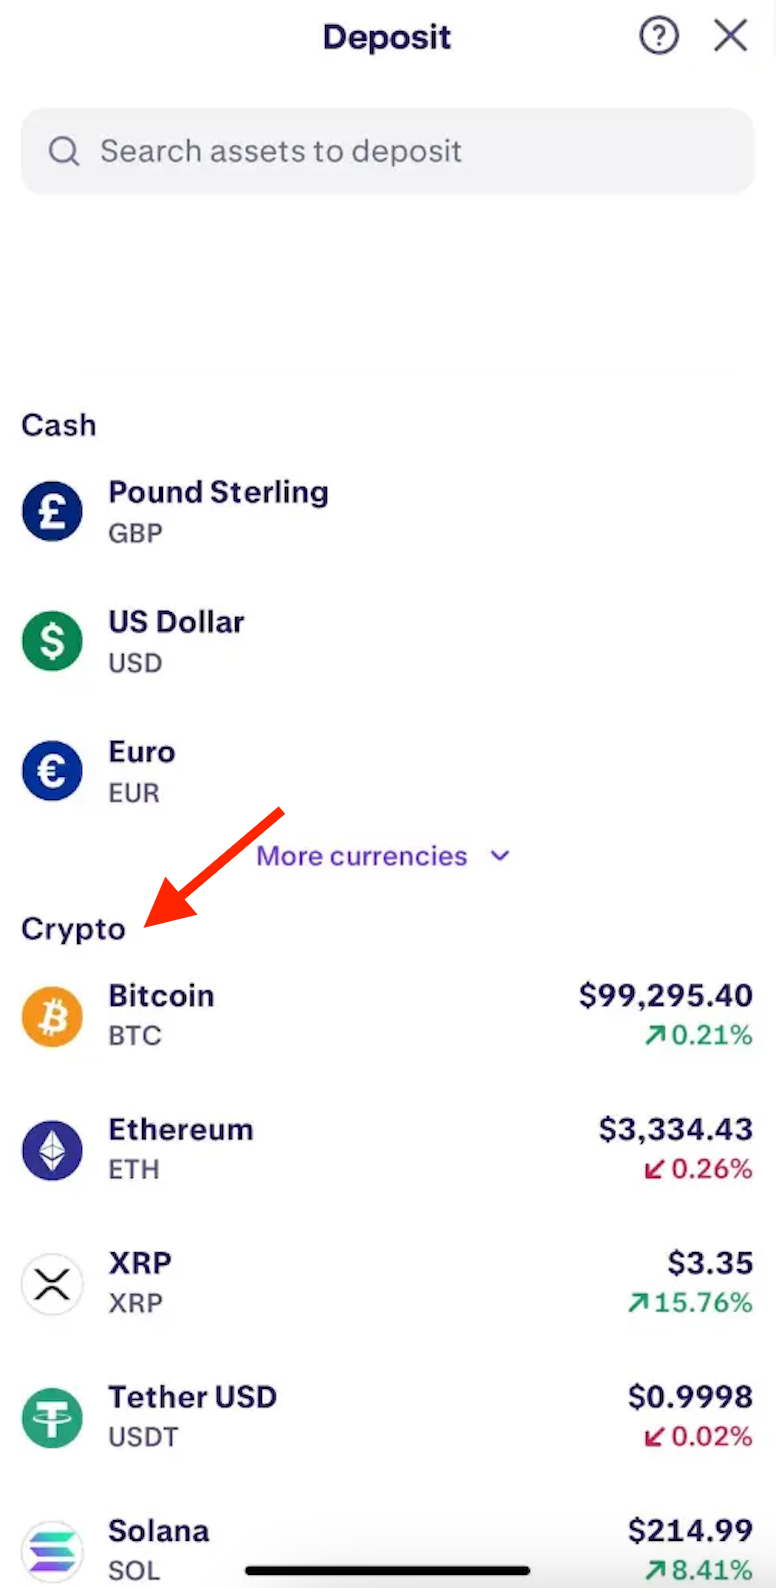Screen dimensions: 776x1588
Task: Open the help question mark icon
Action: pyautogui.click(x=658, y=36)
